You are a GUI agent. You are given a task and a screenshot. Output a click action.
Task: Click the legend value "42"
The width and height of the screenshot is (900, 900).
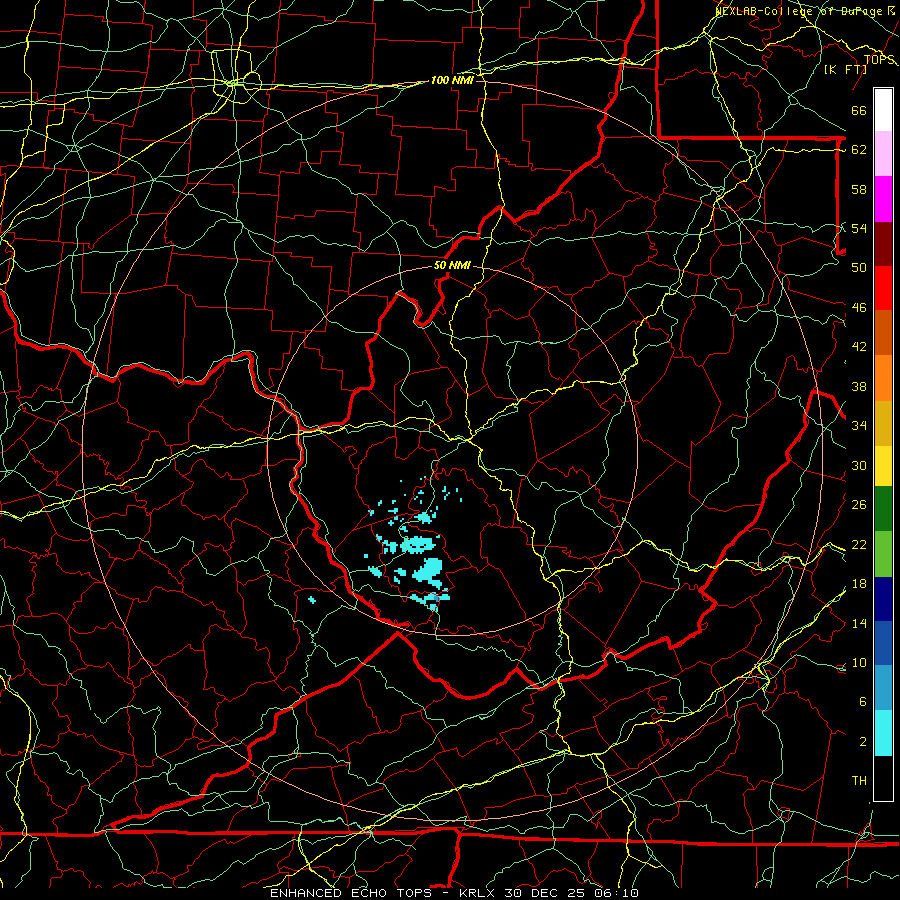pos(859,346)
